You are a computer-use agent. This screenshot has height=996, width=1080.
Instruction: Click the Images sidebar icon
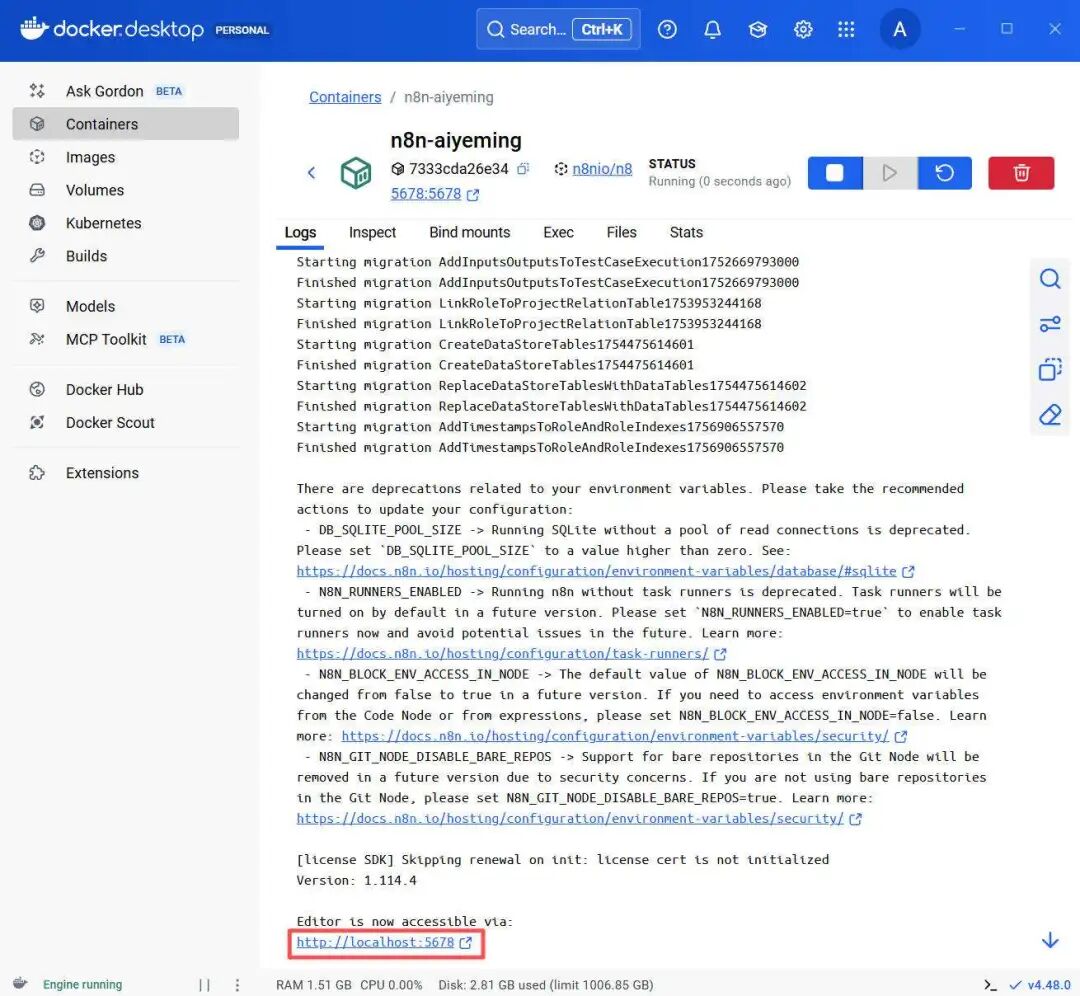[x=37, y=157]
